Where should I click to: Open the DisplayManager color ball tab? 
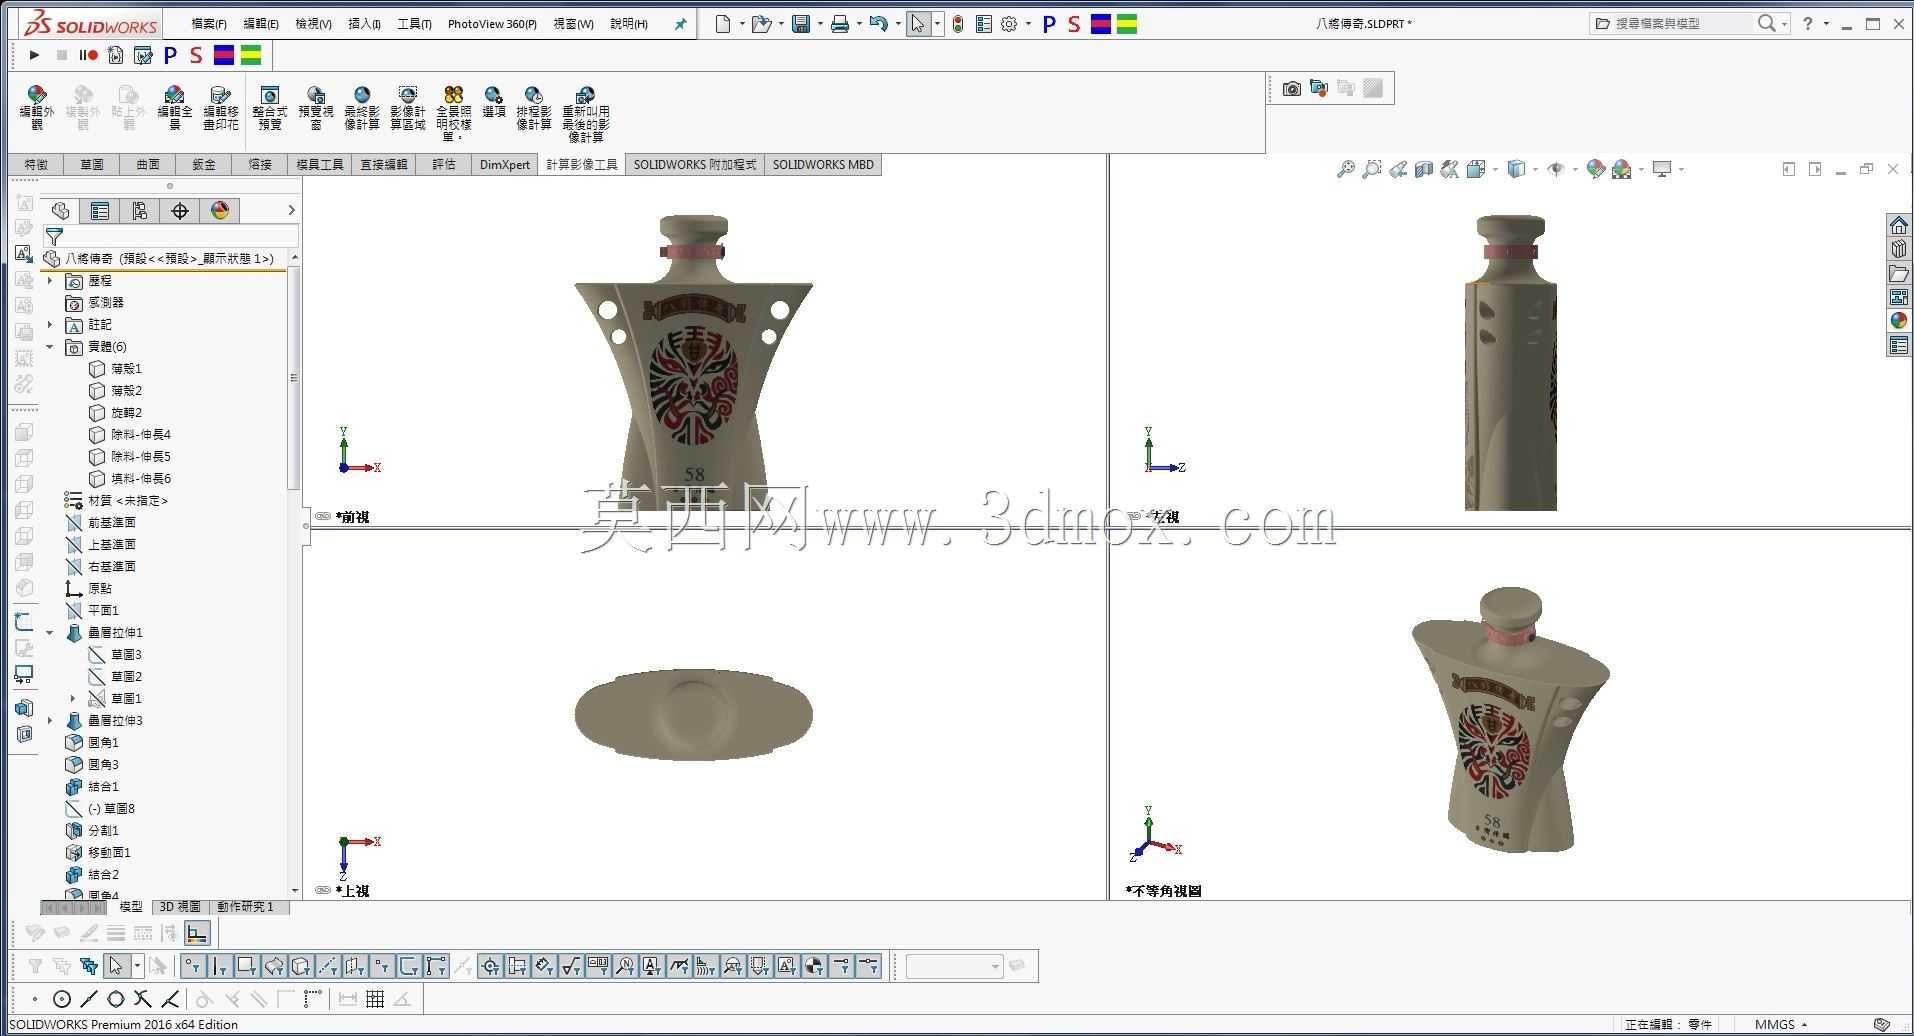click(x=220, y=211)
